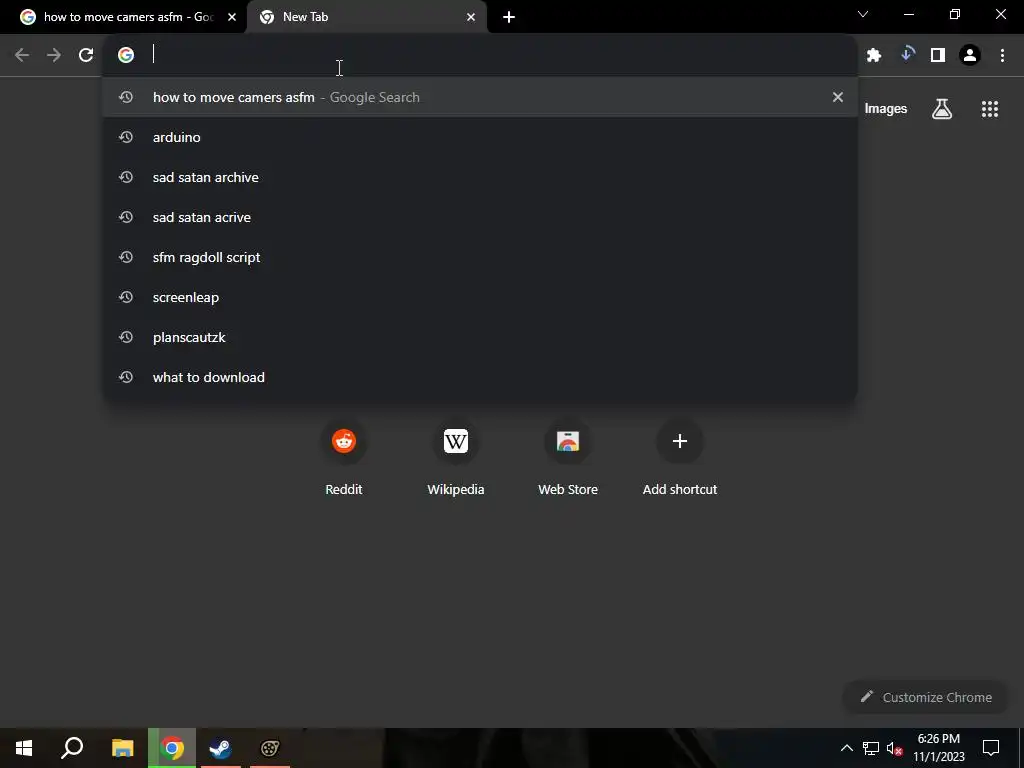Viewport: 1024px width, 768px height.
Task: Open the Google apps grid
Action: (x=990, y=109)
